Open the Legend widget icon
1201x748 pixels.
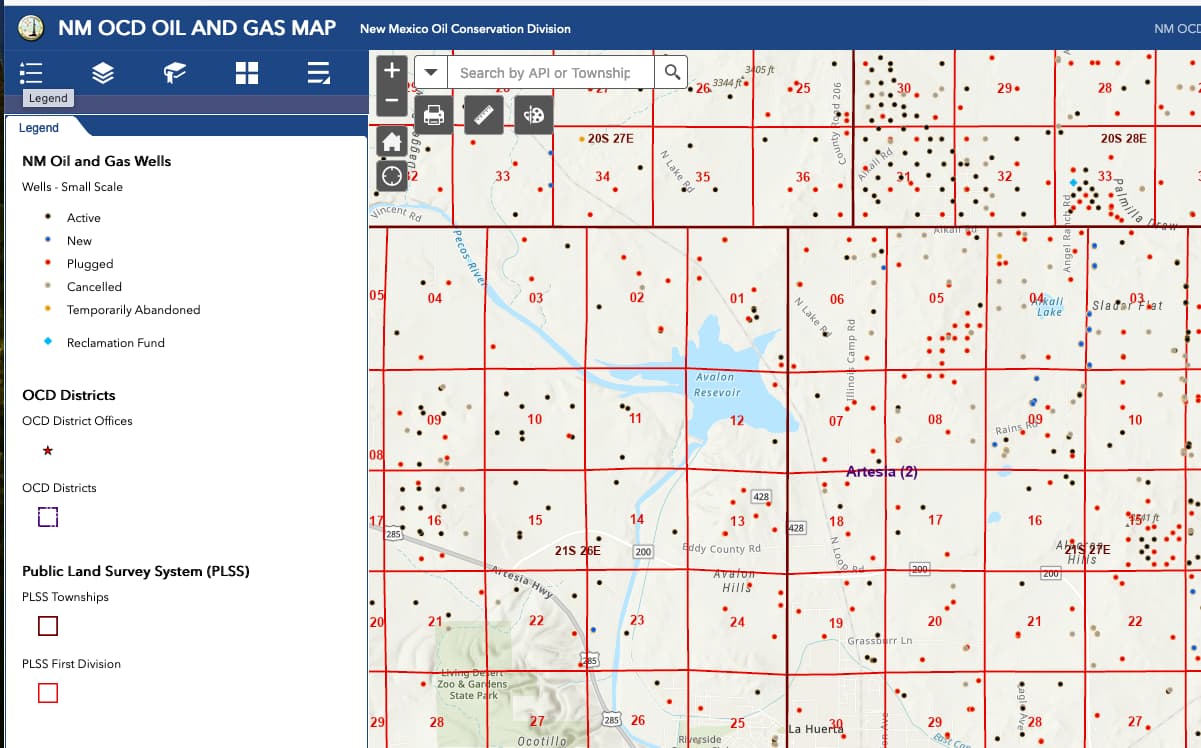coord(31,73)
